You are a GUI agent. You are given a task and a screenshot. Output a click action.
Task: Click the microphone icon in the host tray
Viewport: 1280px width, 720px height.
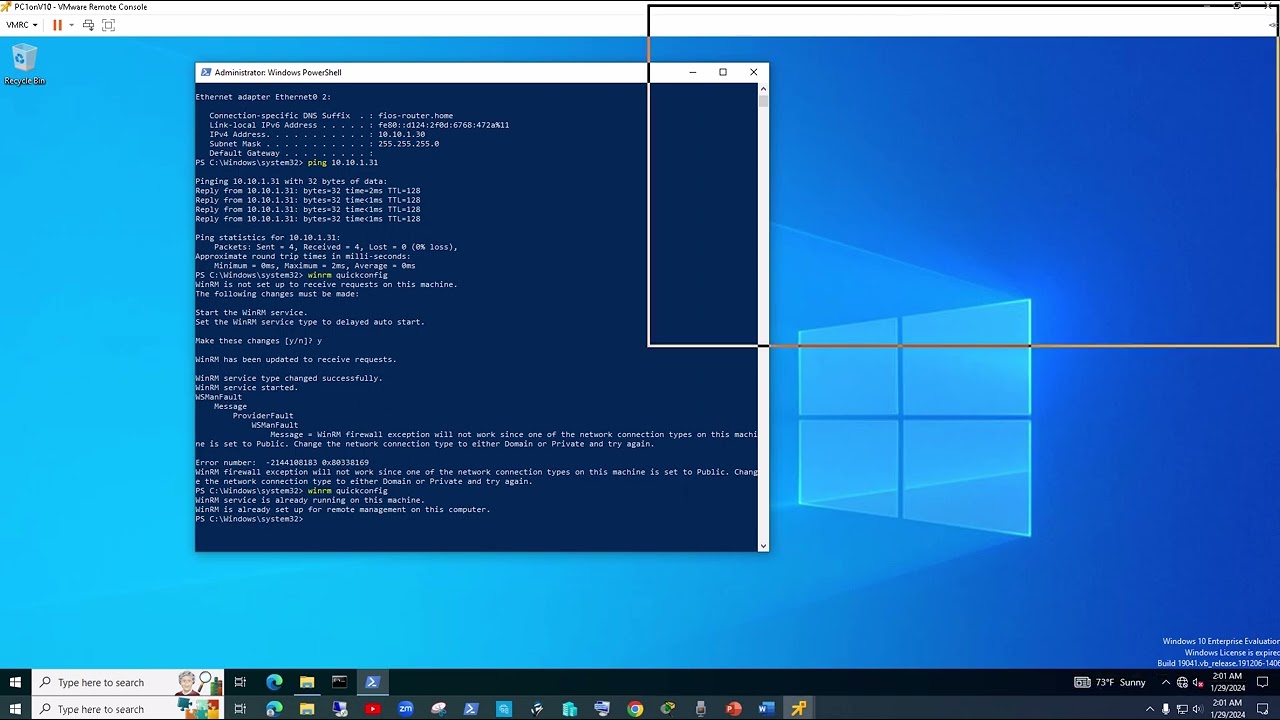click(x=1166, y=709)
